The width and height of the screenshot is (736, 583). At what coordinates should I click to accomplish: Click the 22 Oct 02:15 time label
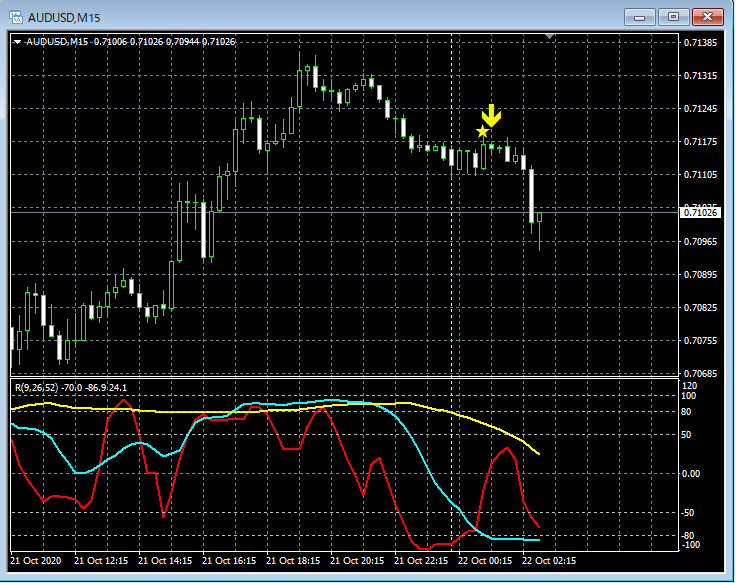pyautogui.click(x=549, y=560)
